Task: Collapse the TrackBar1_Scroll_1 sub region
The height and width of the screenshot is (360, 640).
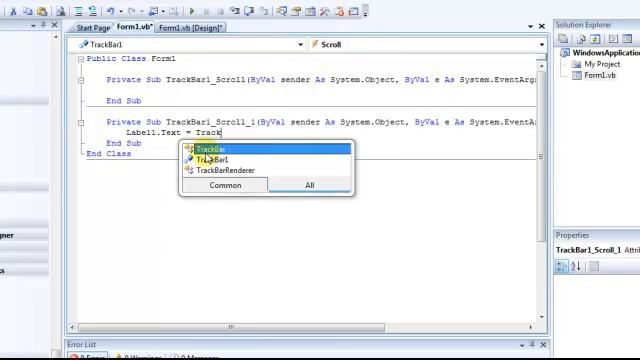Action: click(x=81, y=122)
